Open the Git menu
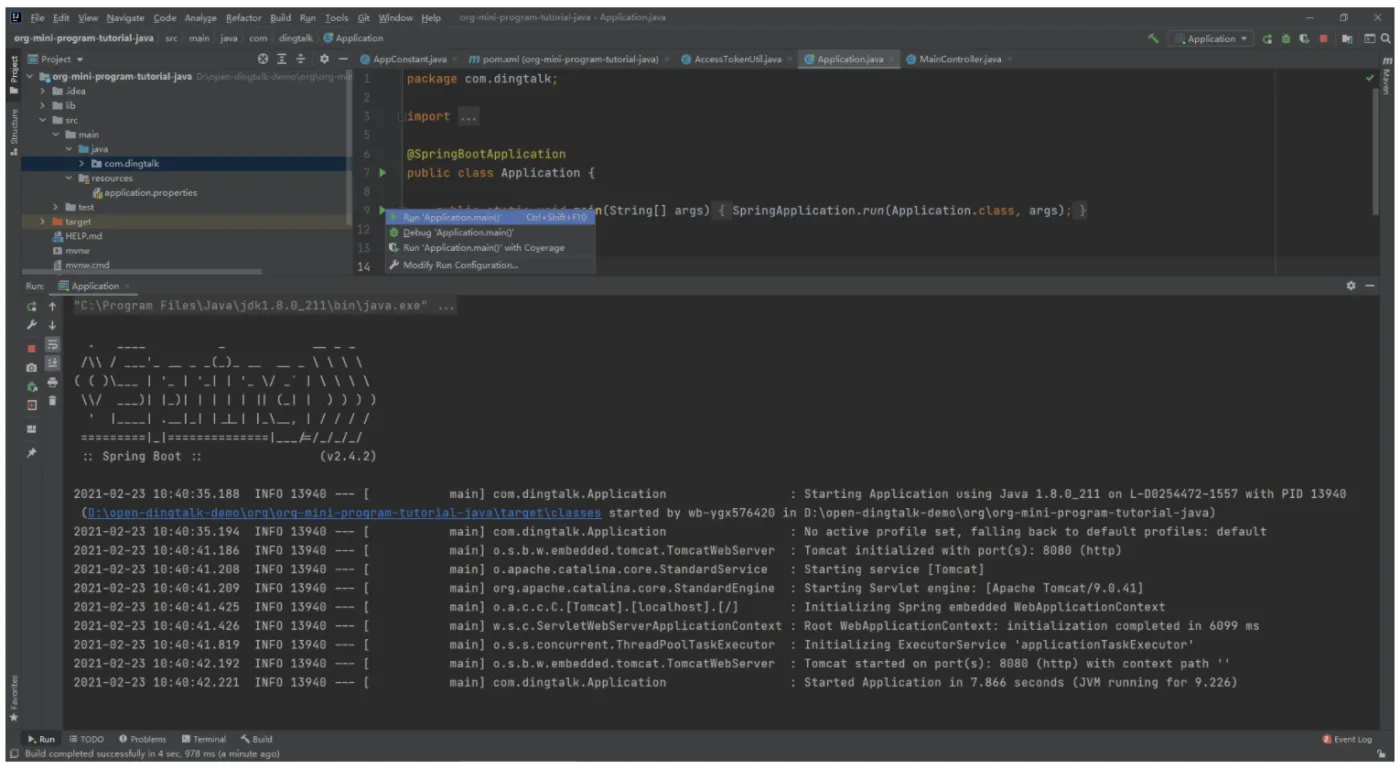This screenshot has width=1400, height=769. [x=363, y=18]
